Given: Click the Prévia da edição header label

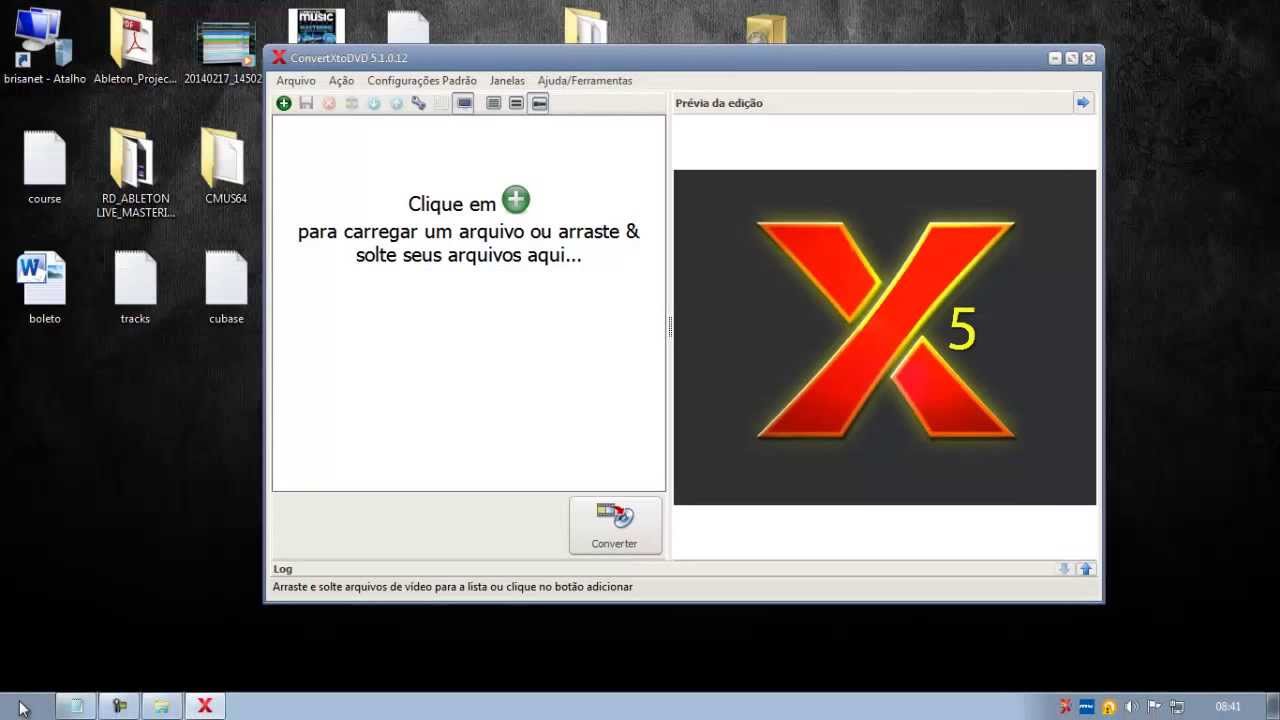Looking at the screenshot, I should (x=719, y=103).
